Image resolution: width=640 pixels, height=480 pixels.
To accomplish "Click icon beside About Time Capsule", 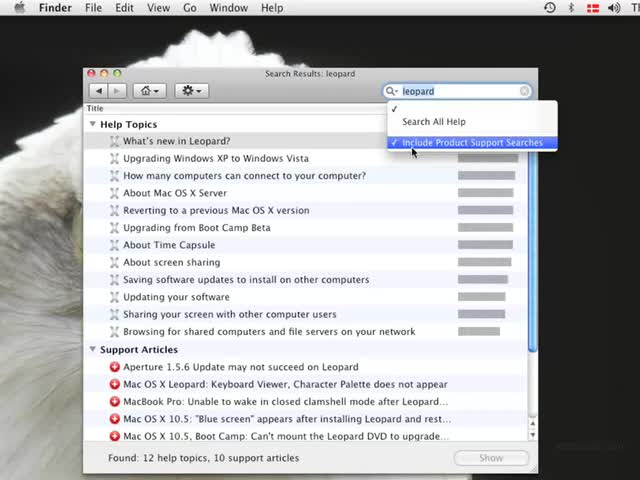I will point(114,245).
